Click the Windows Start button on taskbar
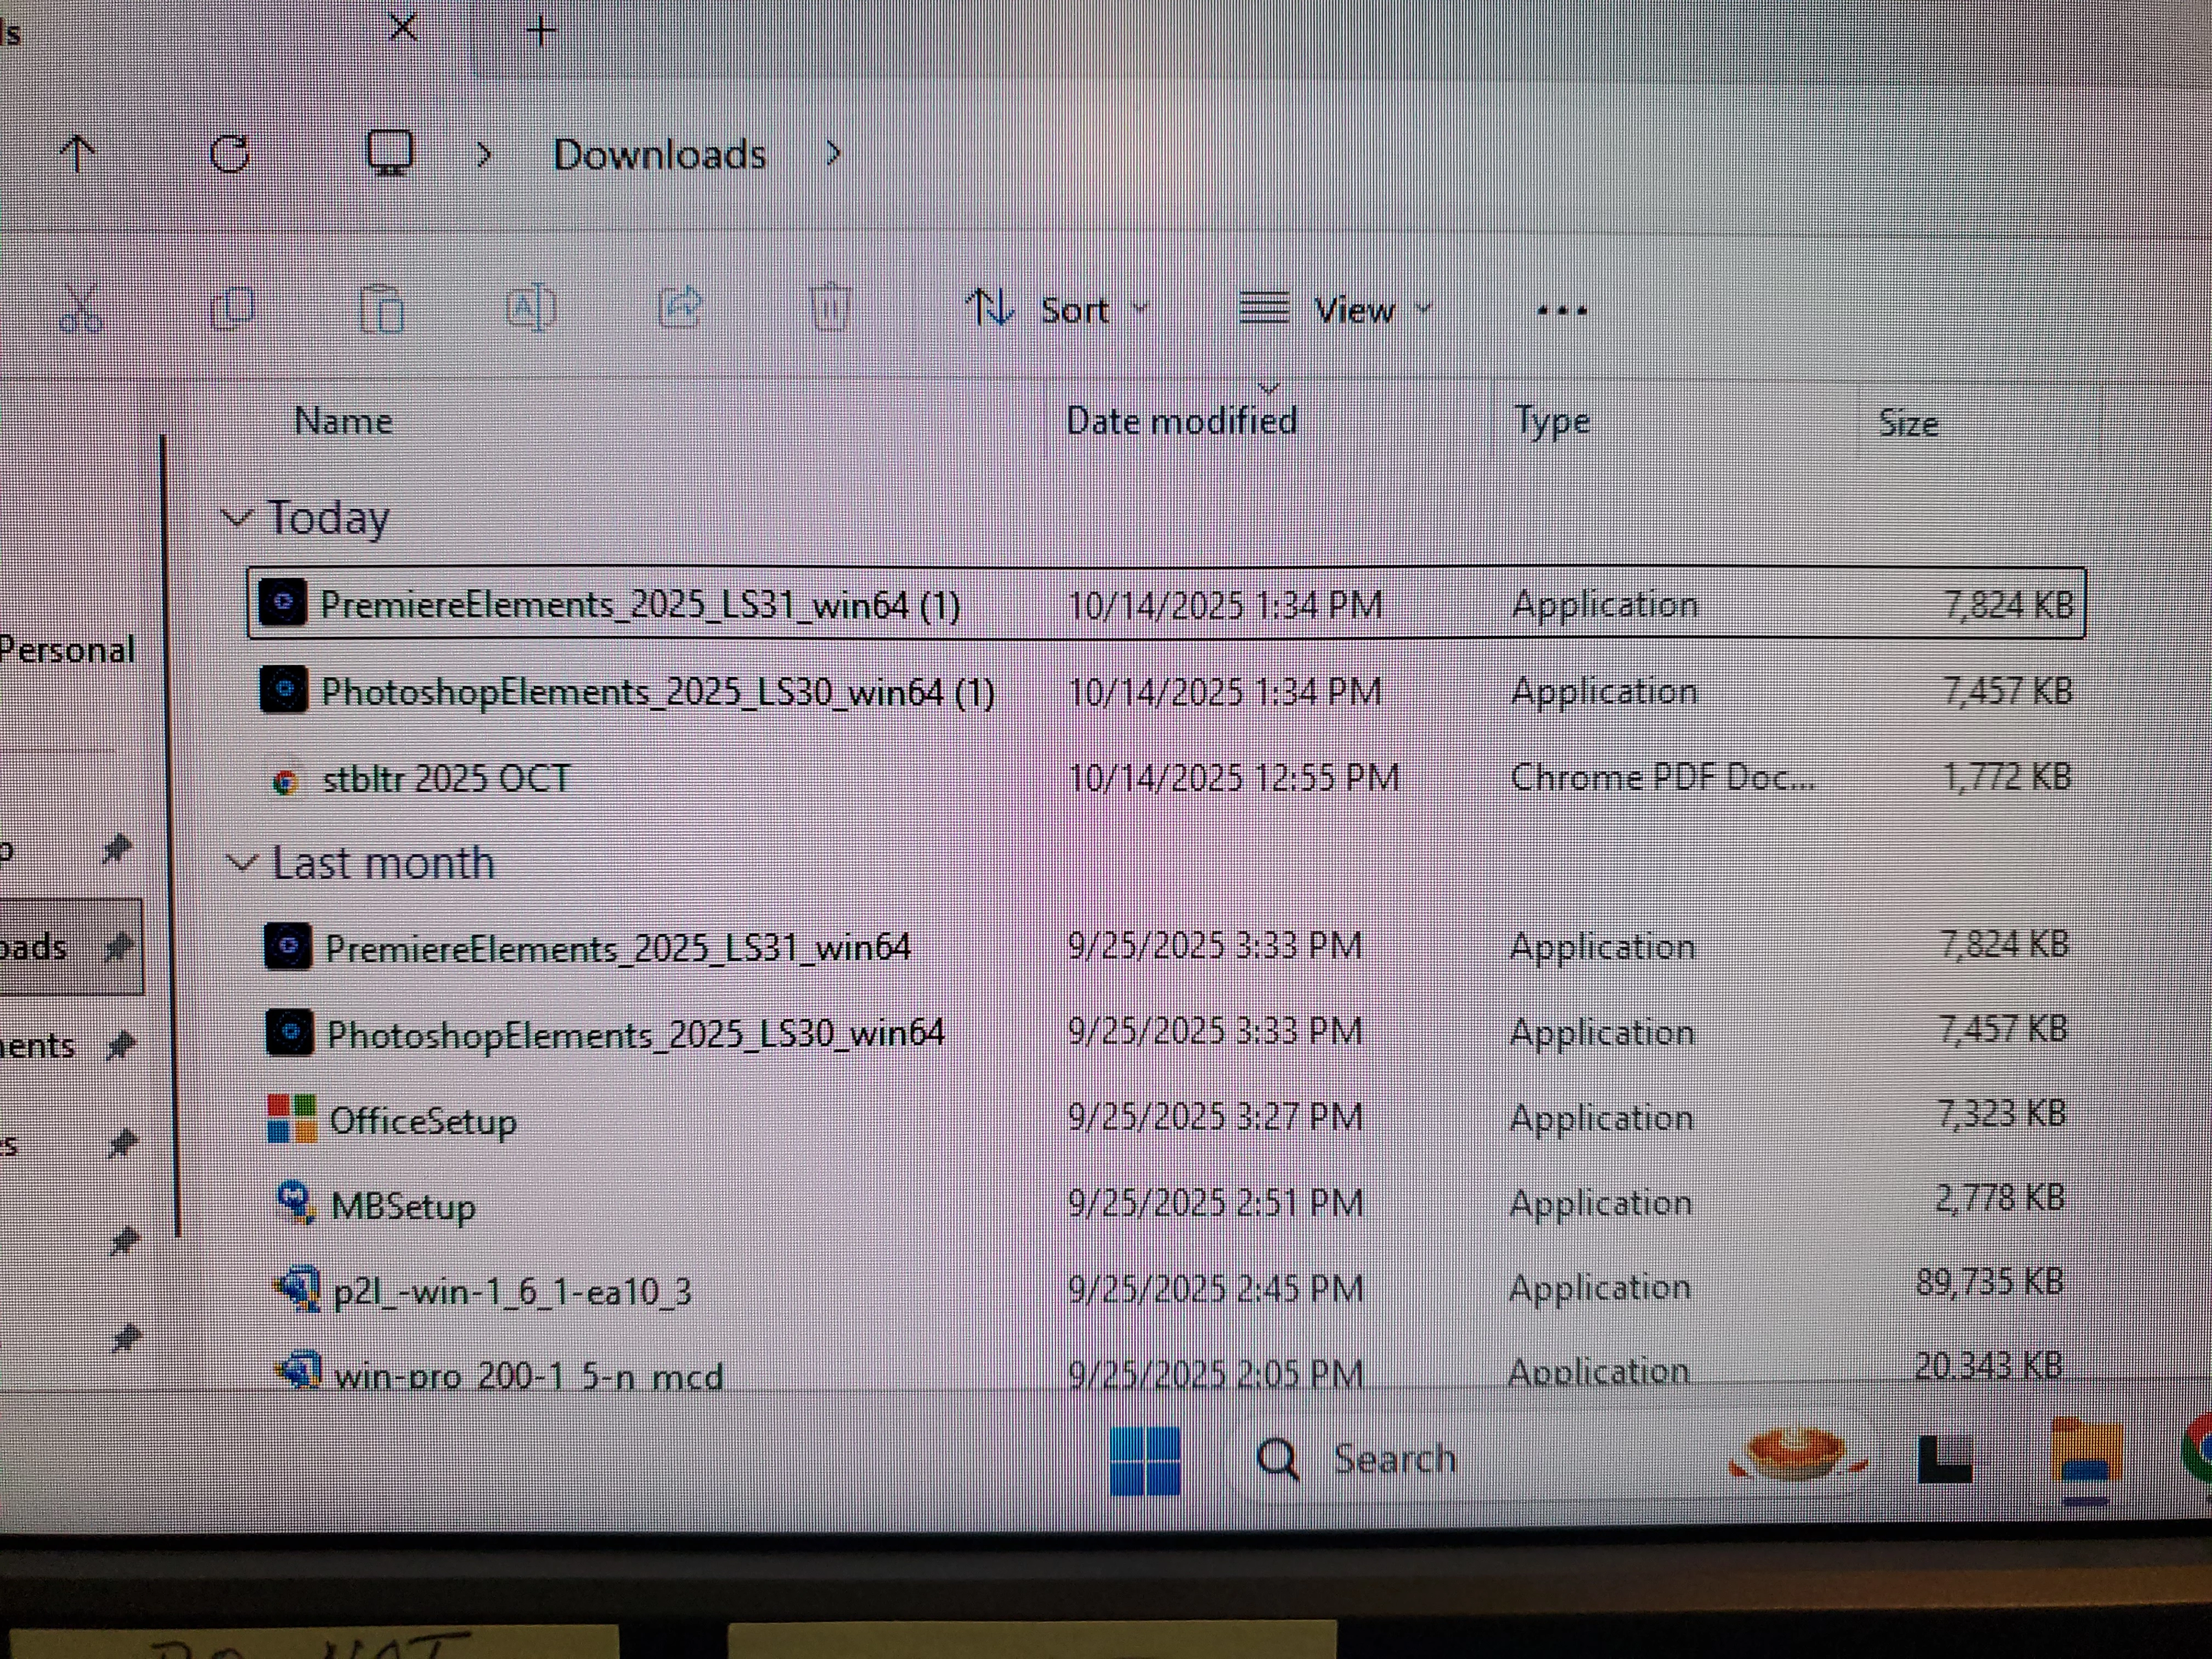The width and height of the screenshot is (2212, 1659). click(1145, 1460)
